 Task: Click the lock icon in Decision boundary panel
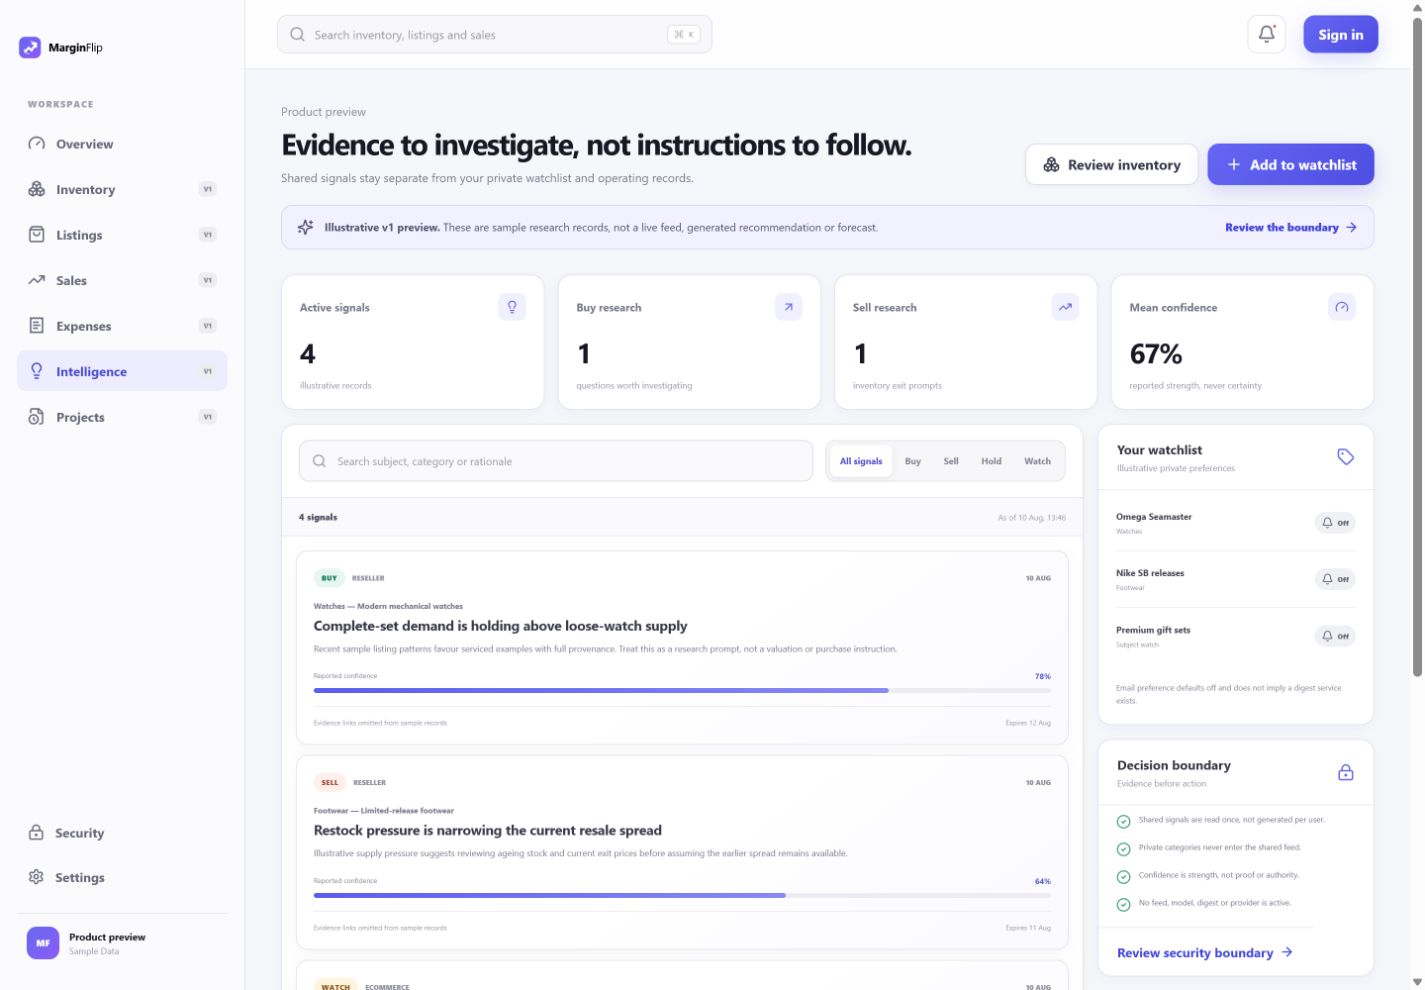click(x=1346, y=772)
